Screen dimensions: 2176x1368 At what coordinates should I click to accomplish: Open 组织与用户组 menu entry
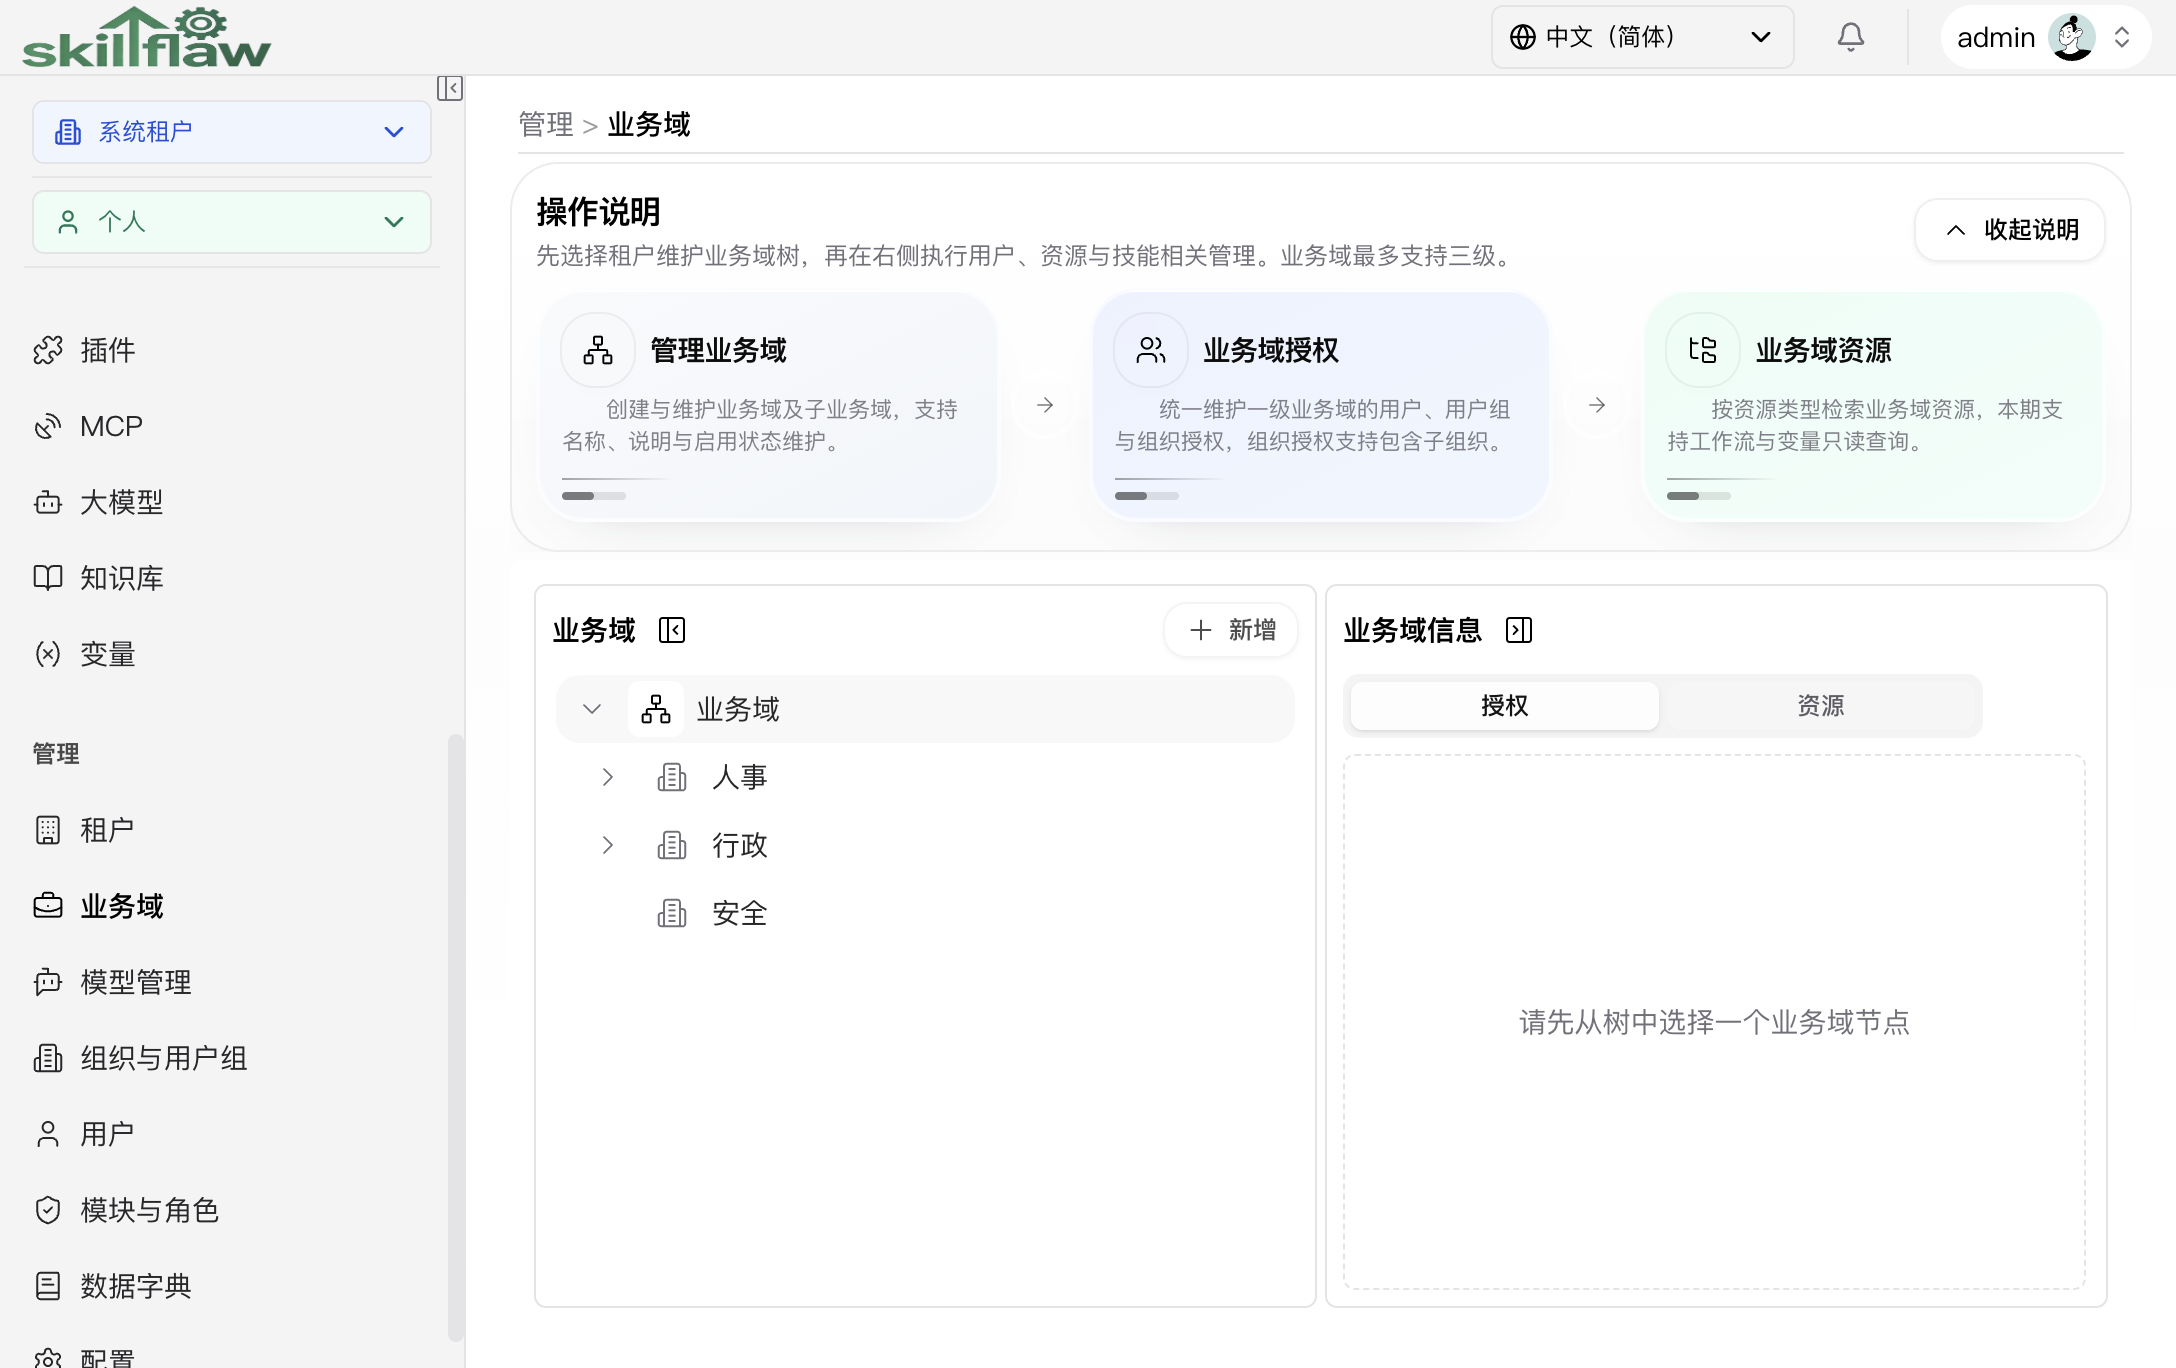tap(164, 1058)
